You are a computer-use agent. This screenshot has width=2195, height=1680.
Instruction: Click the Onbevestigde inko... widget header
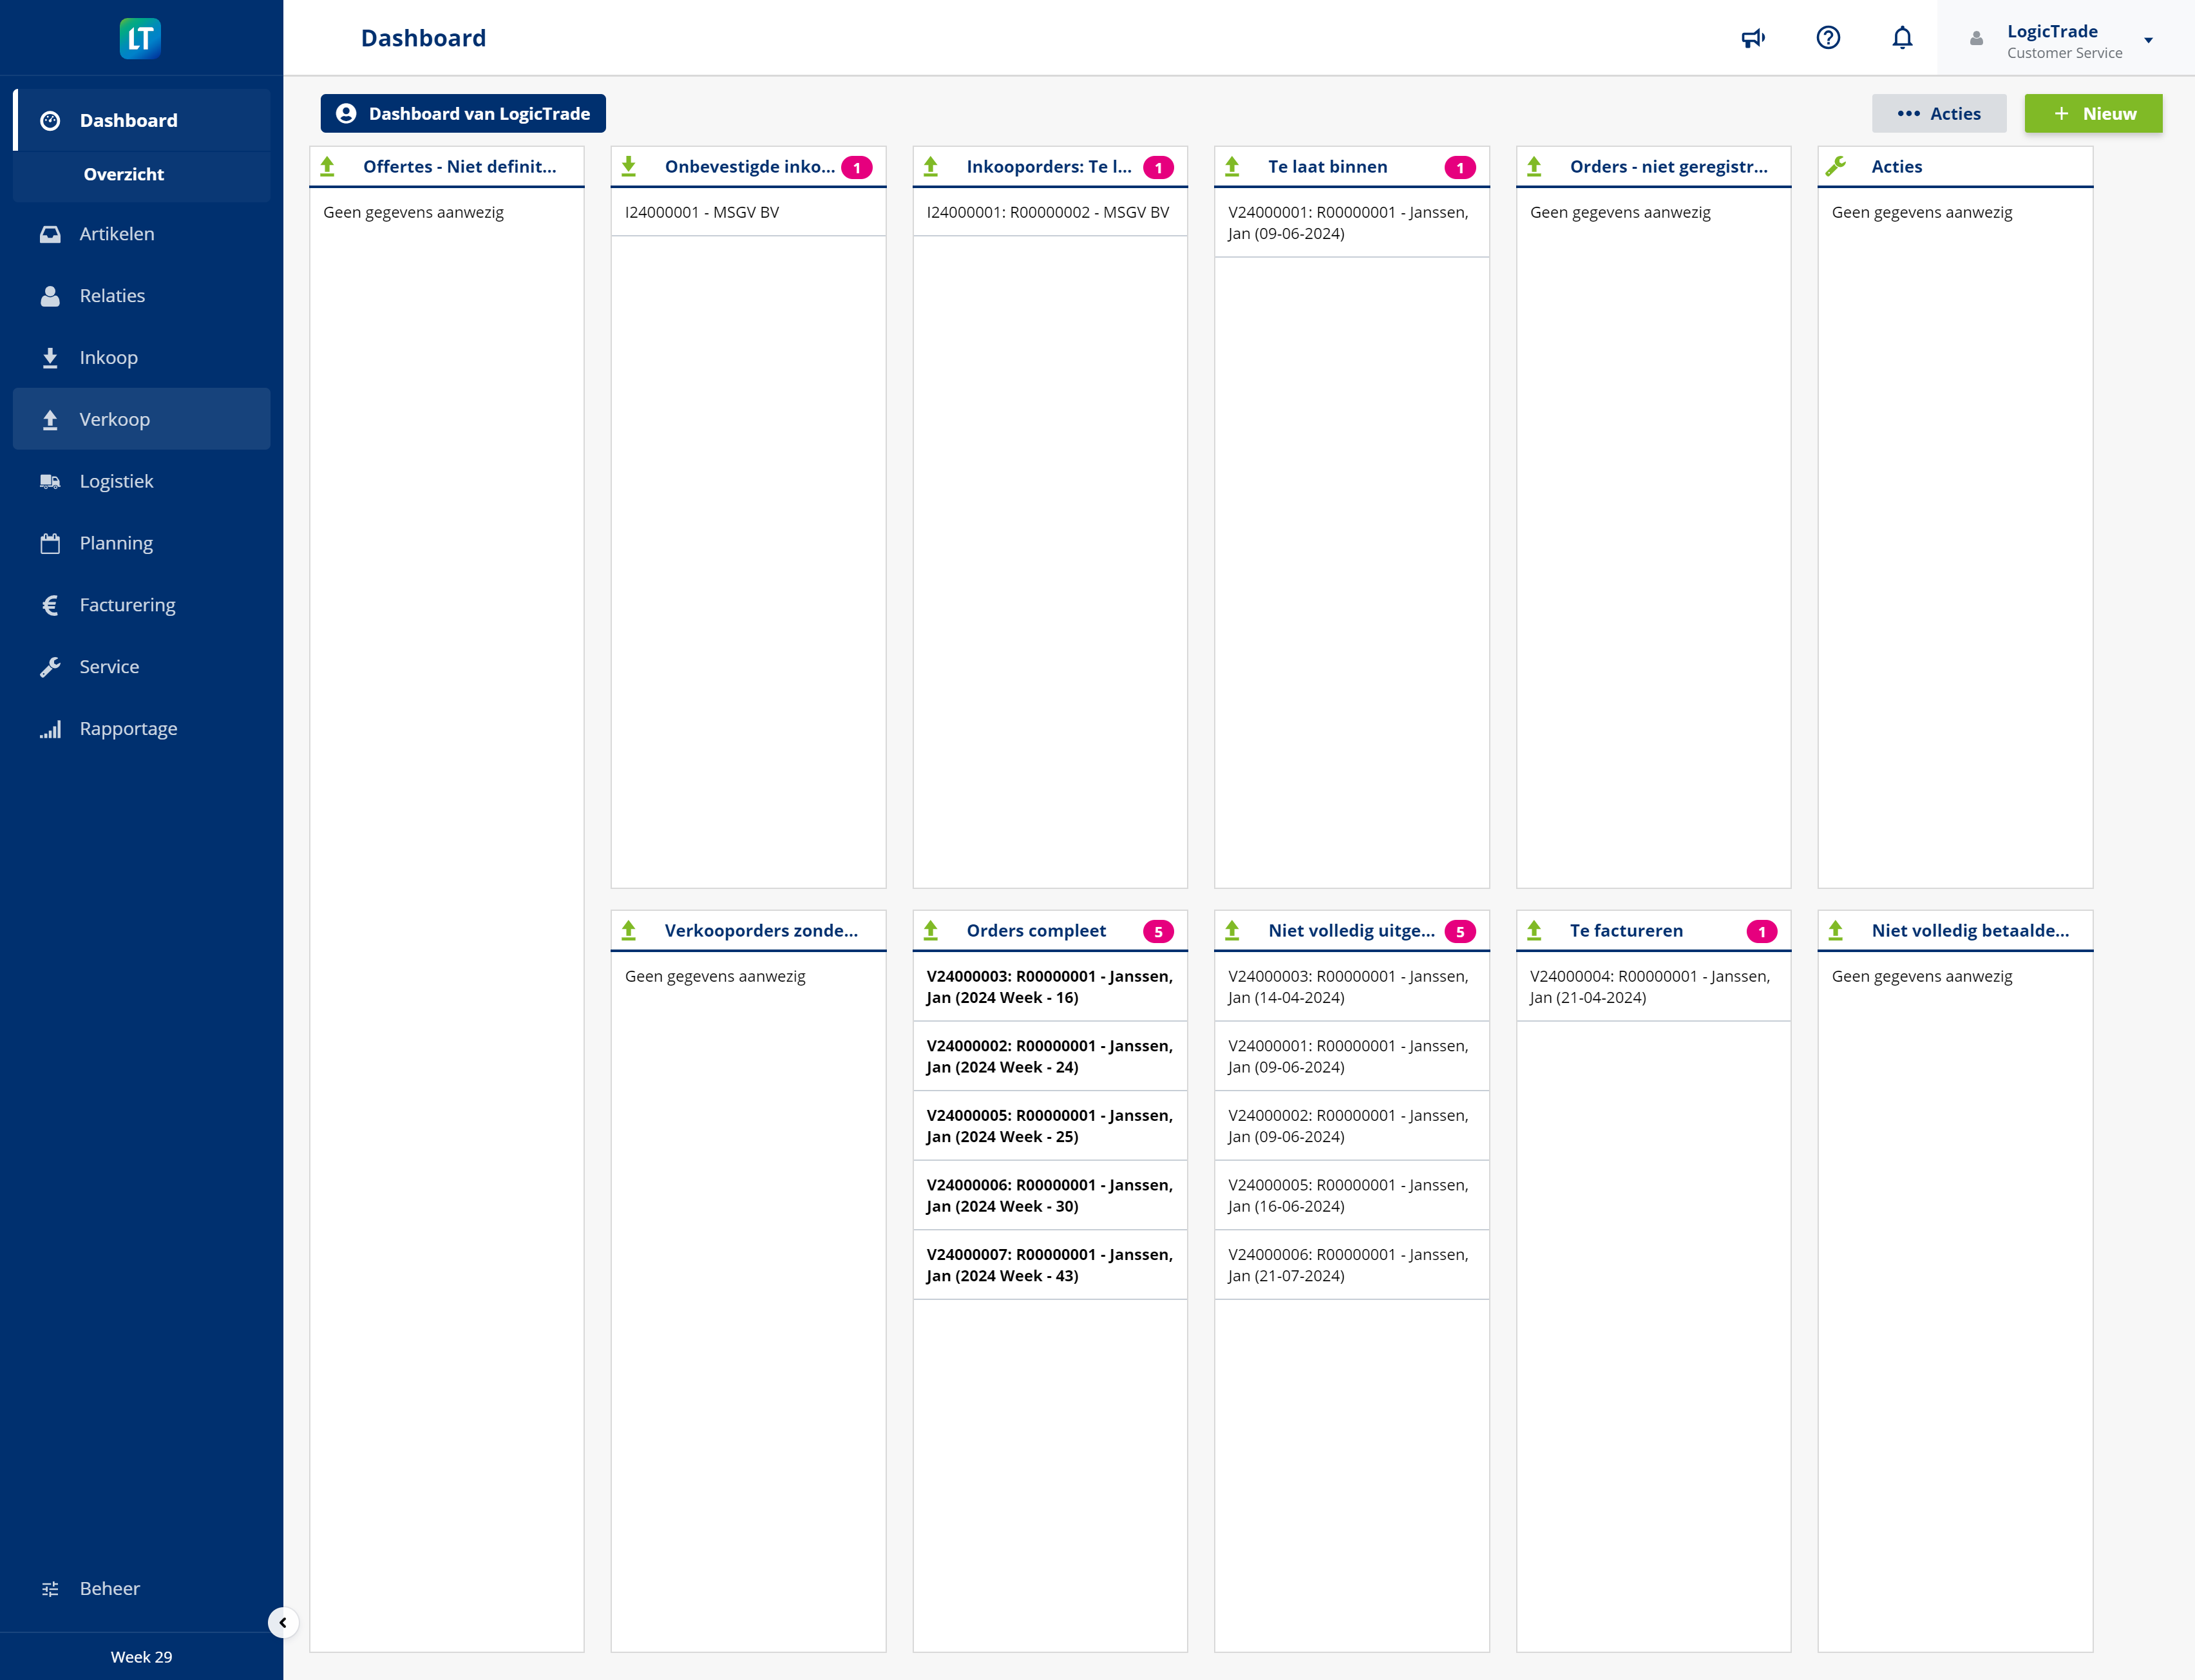[748, 167]
